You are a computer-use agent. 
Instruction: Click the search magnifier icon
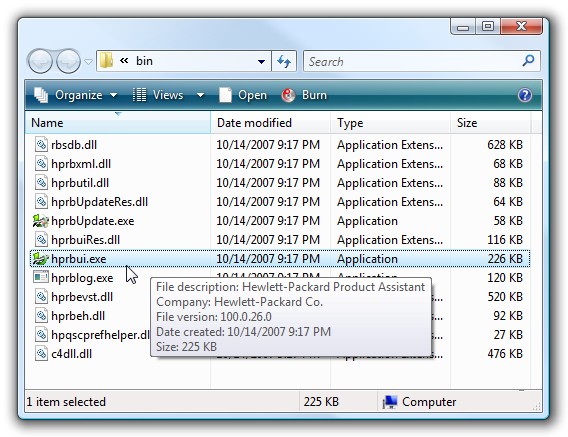click(528, 61)
